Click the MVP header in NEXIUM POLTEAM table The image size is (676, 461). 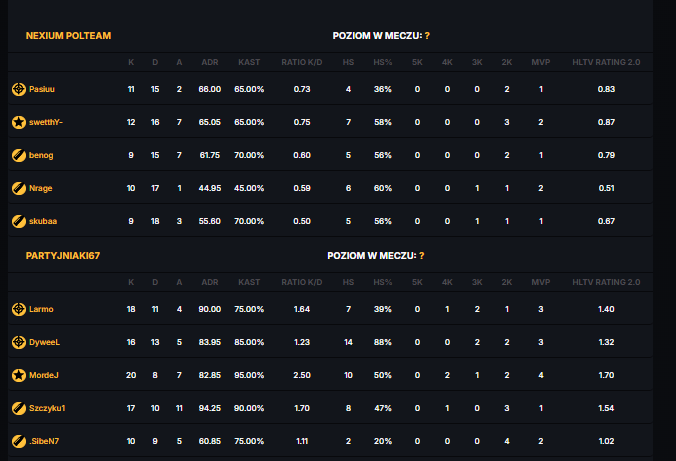click(541, 62)
